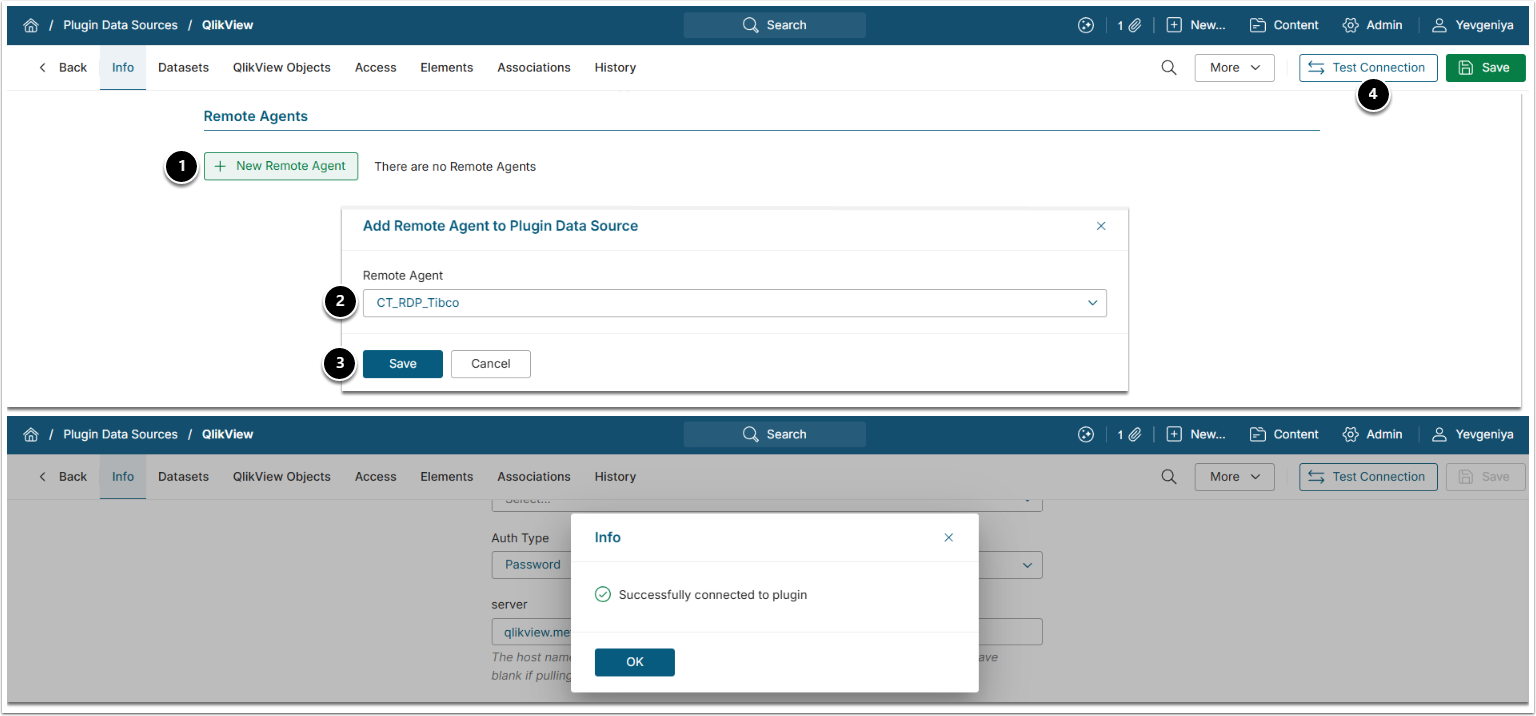Click the green Save button with disk icon

[x=1485, y=68]
